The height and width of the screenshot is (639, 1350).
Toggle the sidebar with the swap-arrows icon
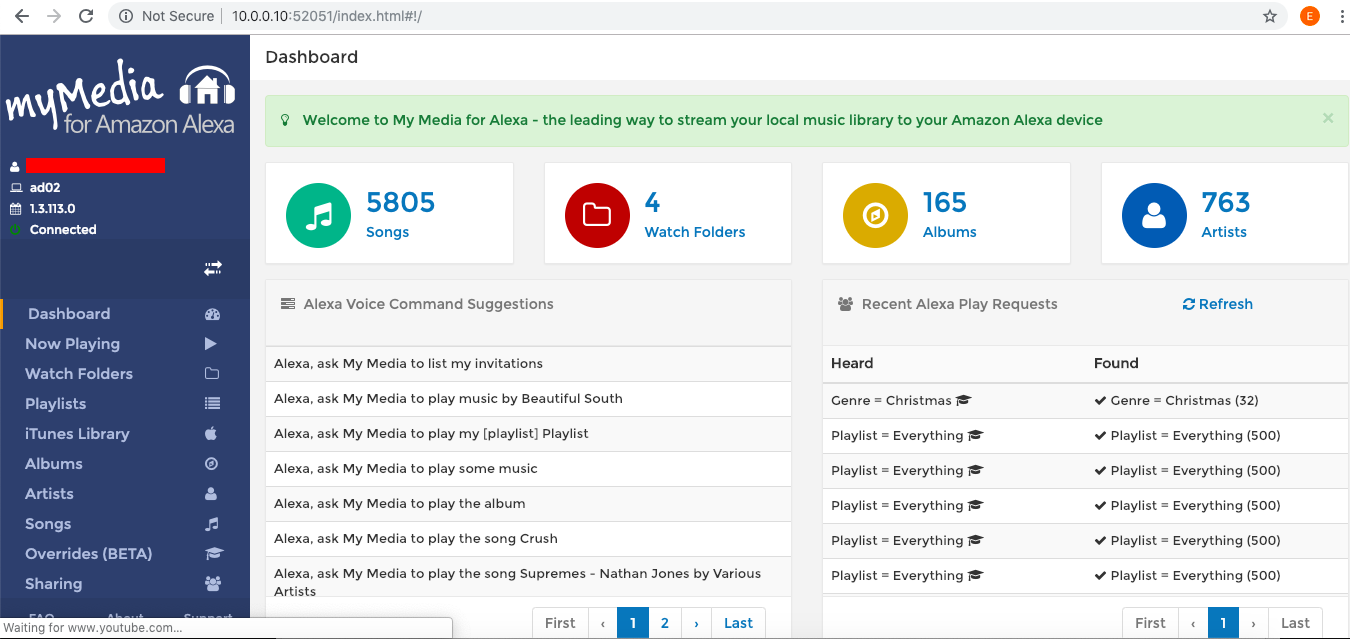(212, 268)
